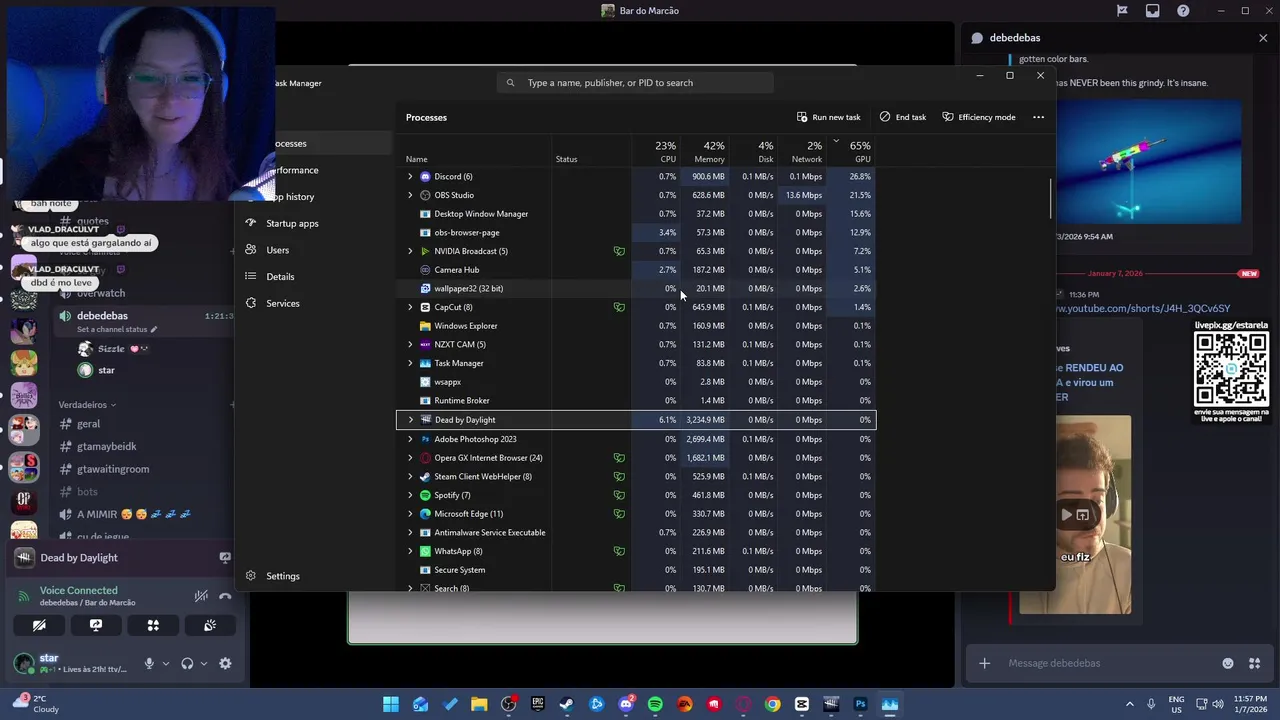
Task: Expand Adobe Photoshop 2023 process group
Action: [x=410, y=439]
